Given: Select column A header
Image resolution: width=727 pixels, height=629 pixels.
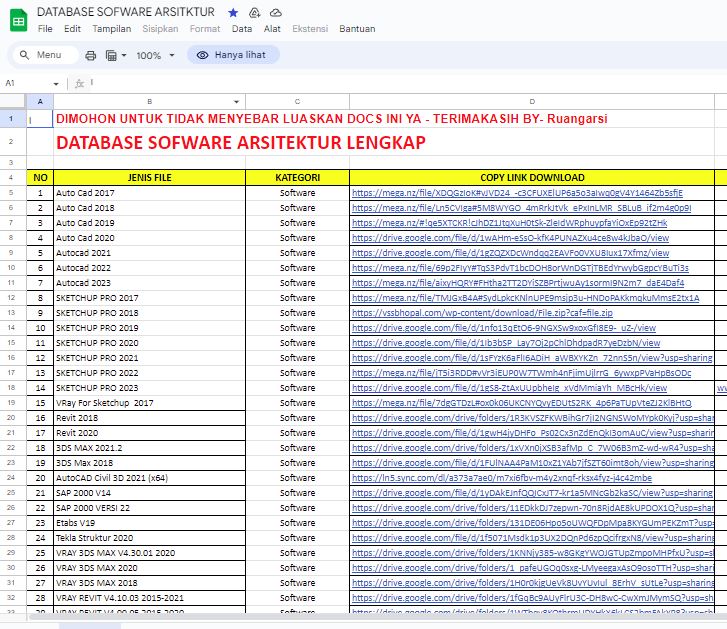Looking at the screenshot, I should (40, 102).
